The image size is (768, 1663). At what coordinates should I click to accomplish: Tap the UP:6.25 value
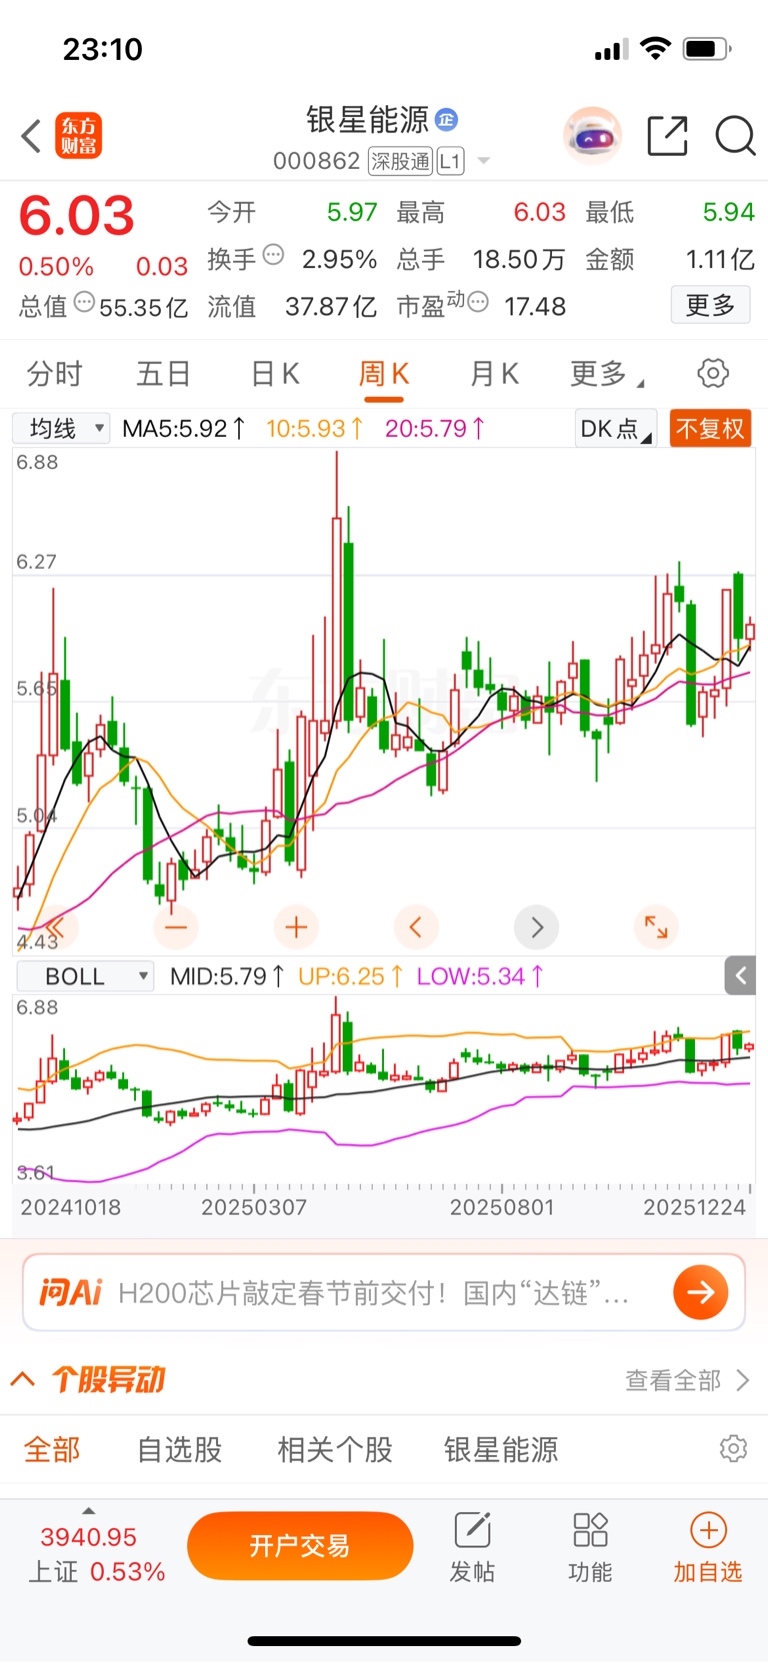(x=350, y=976)
